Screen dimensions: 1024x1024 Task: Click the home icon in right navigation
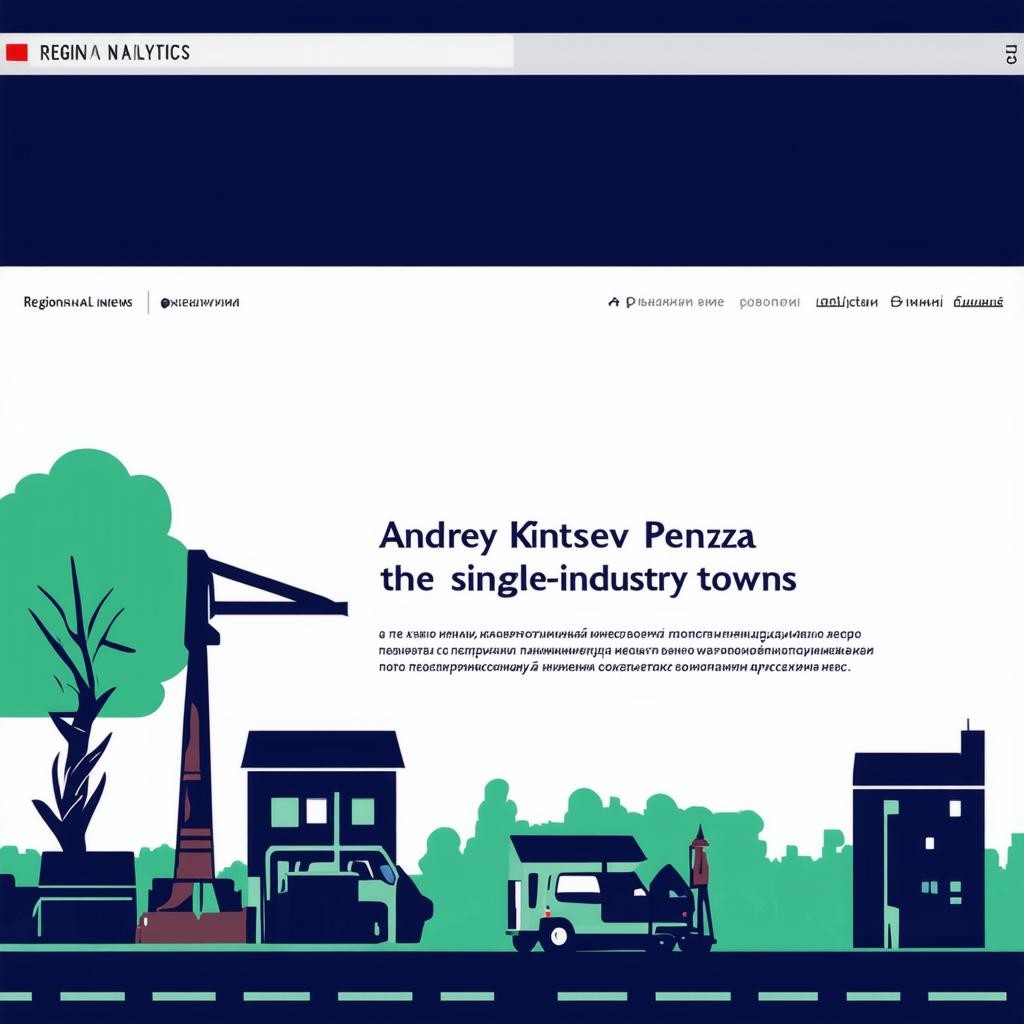click(x=614, y=302)
